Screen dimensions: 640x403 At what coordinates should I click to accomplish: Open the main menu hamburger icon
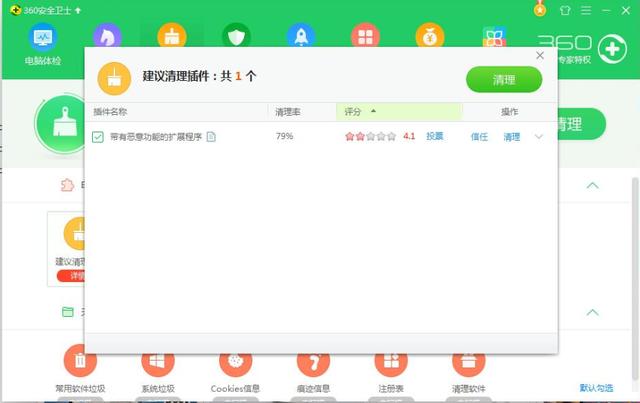(x=586, y=10)
